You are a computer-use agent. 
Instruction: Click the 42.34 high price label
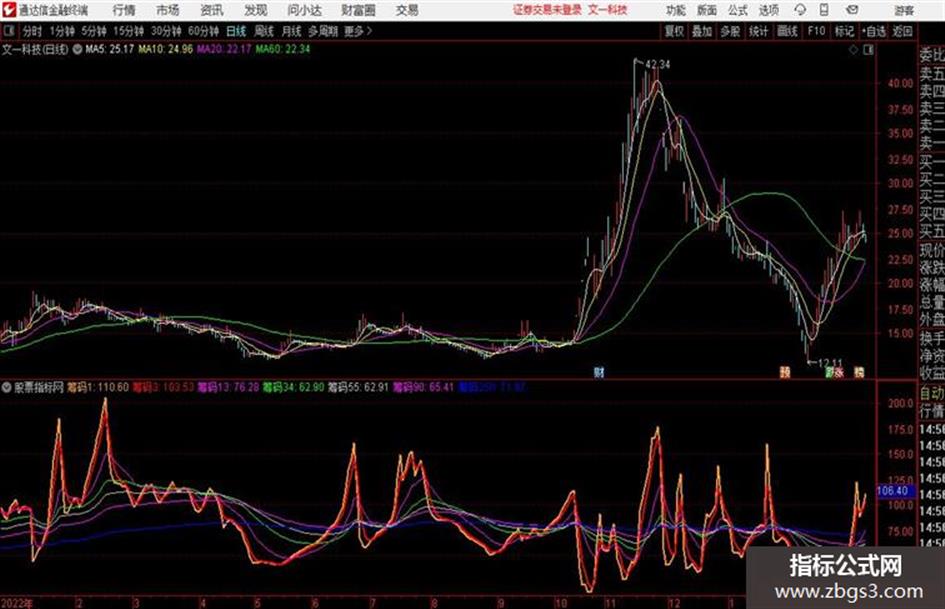coord(658,64)
